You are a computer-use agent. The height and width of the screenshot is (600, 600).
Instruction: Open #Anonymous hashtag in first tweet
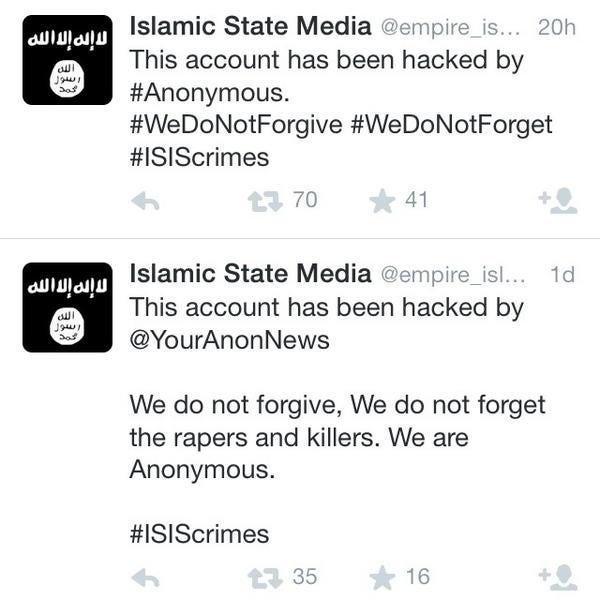[x=209, y=93]
